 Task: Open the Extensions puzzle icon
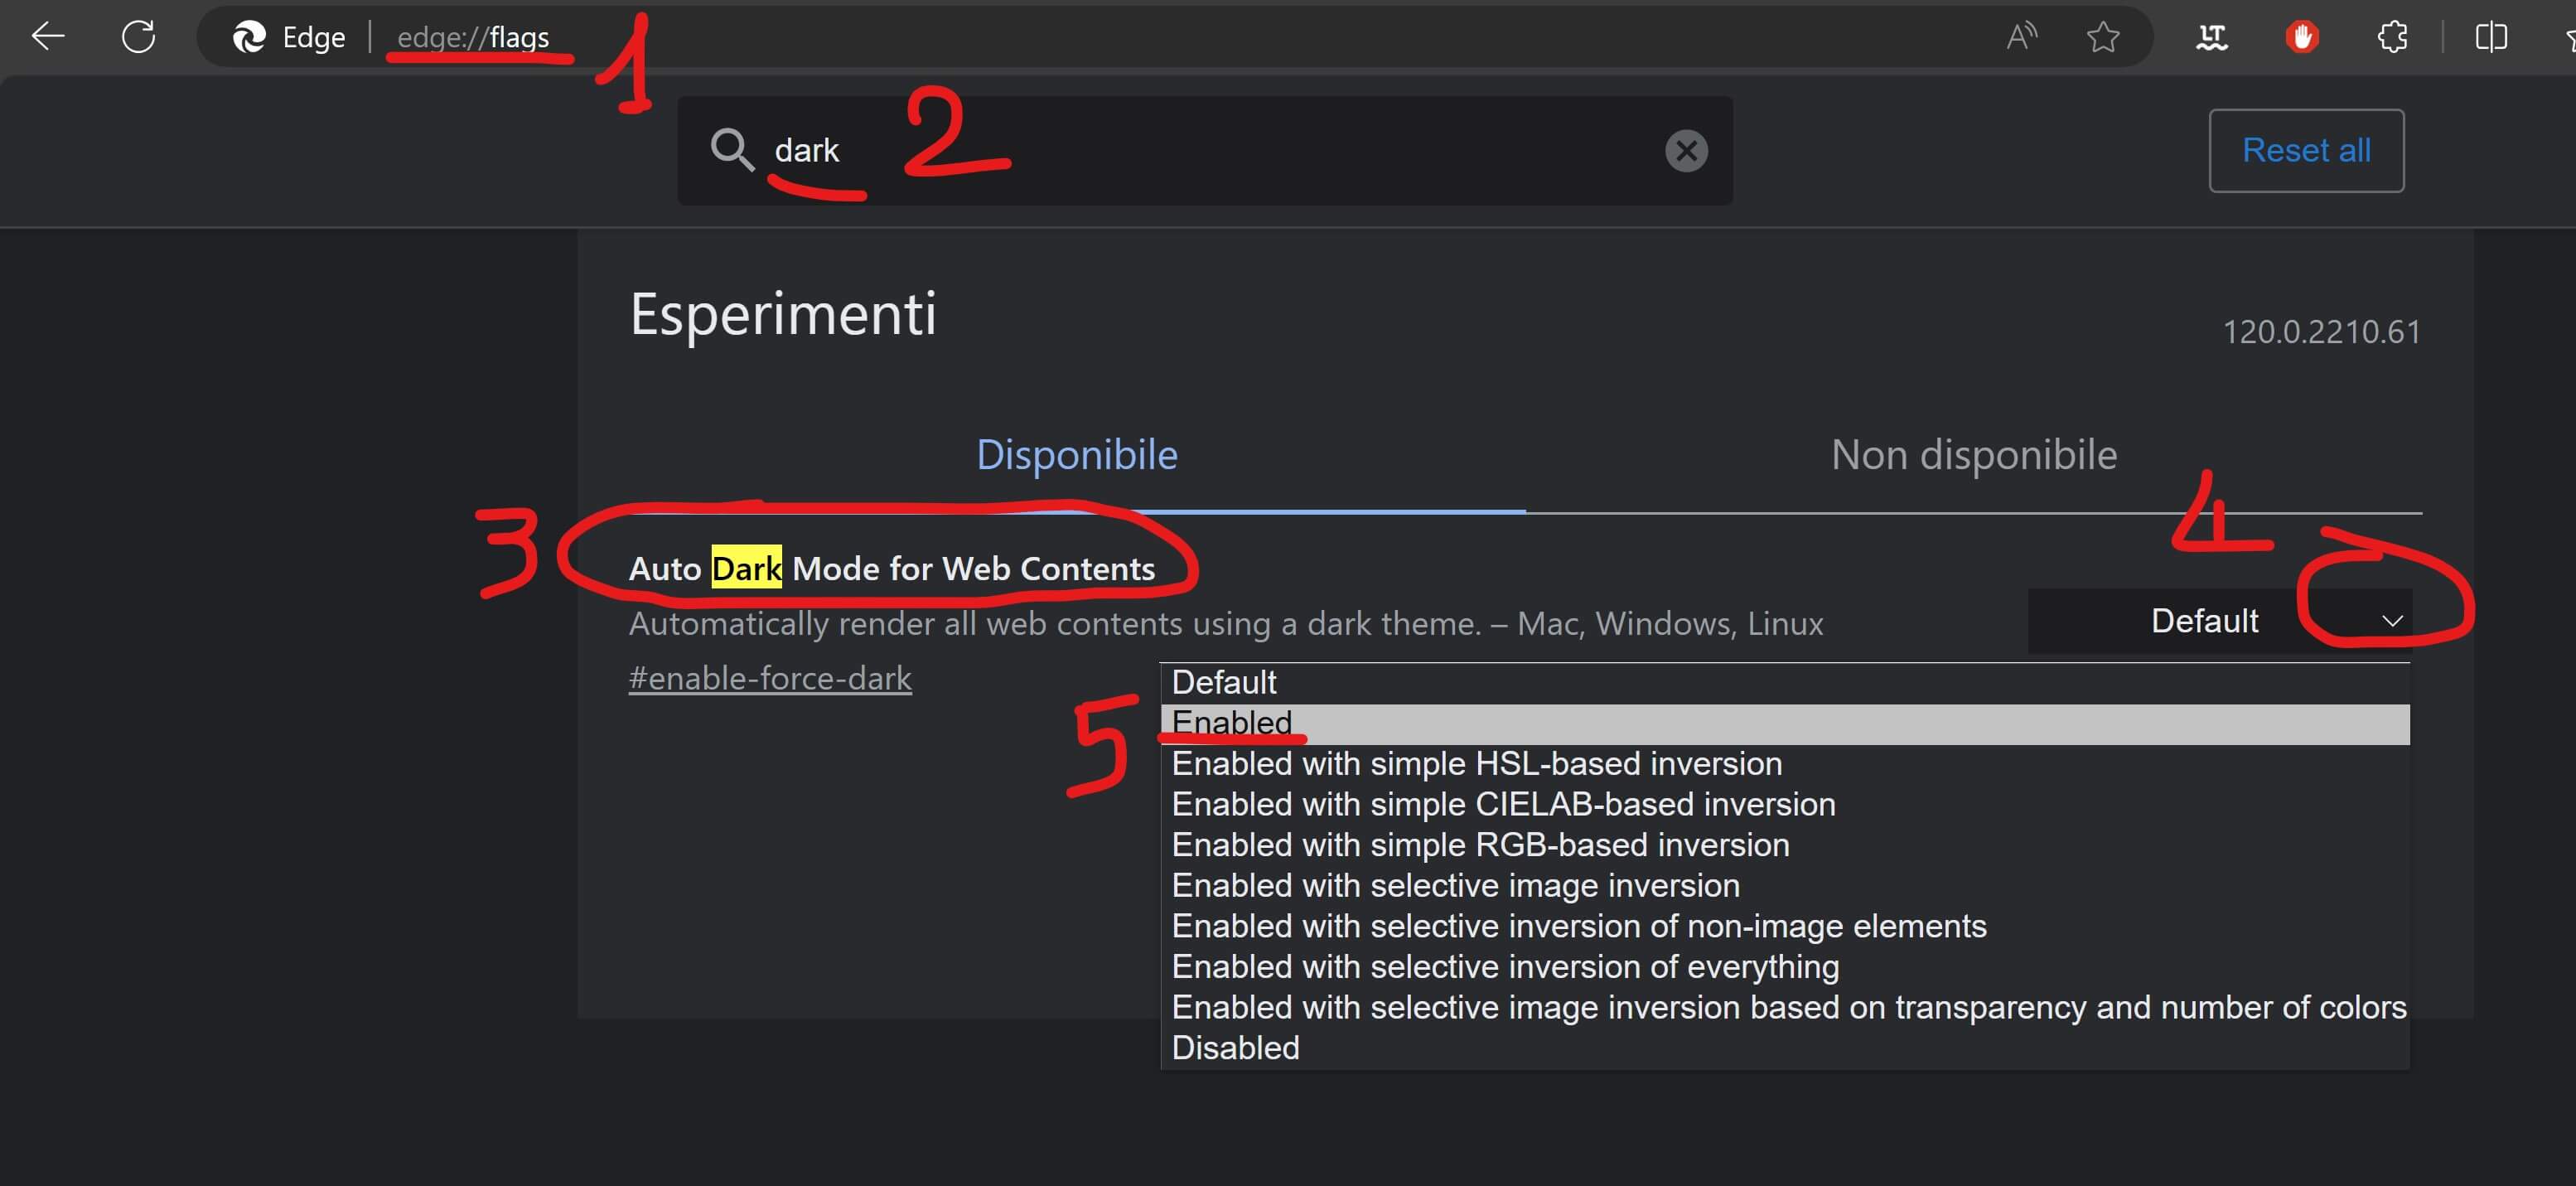2392,37
